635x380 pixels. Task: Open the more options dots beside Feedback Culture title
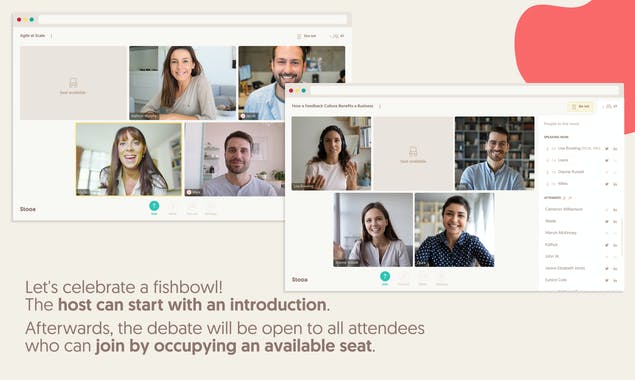(x=380, y=106)
